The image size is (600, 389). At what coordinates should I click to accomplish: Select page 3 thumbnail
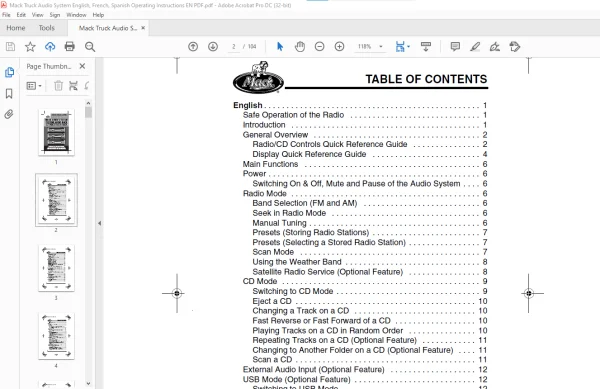point(56,268)
